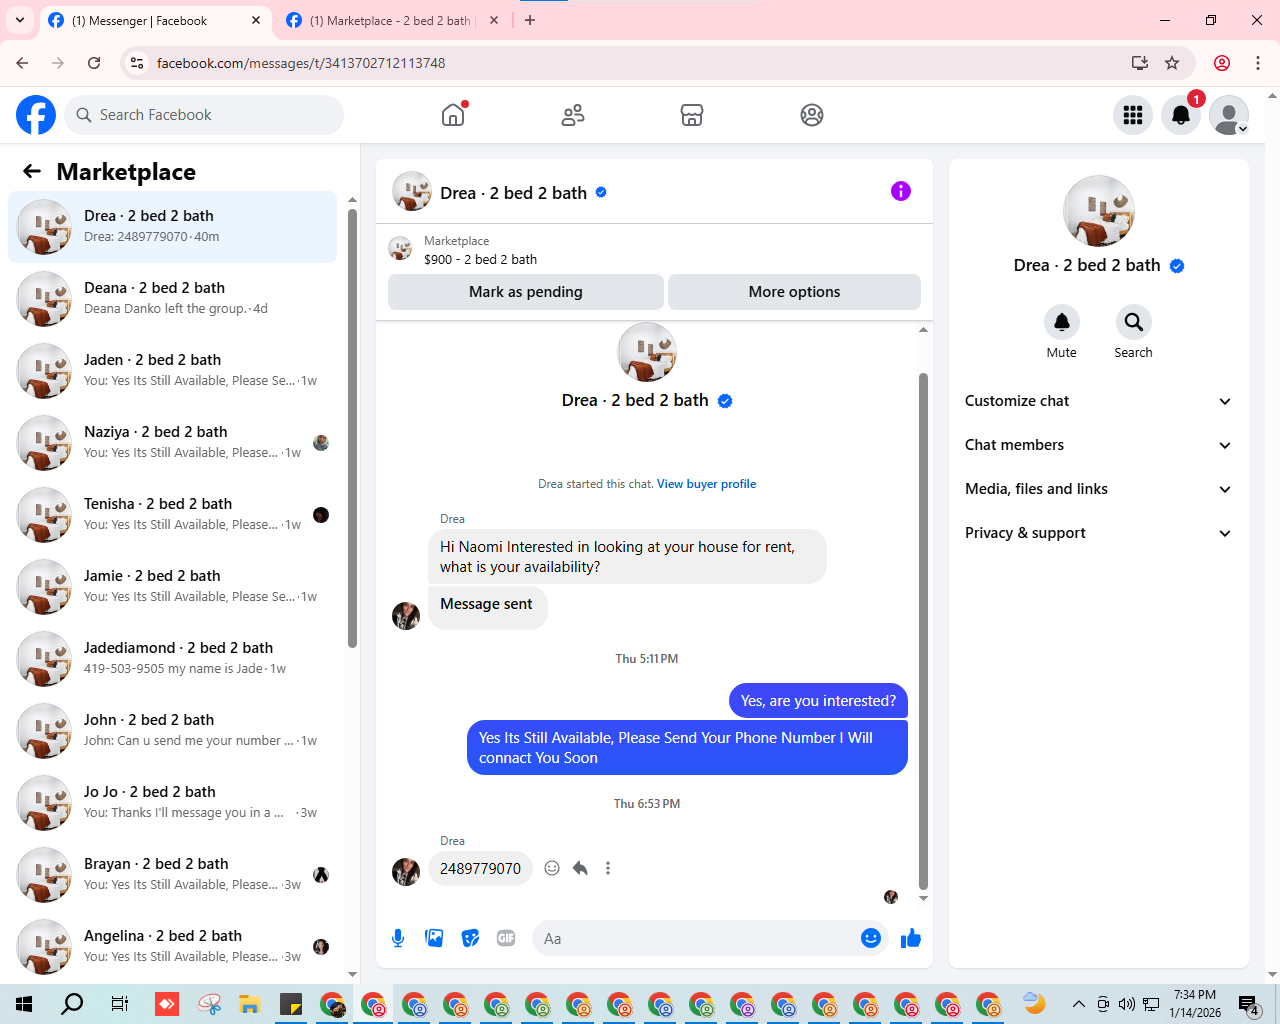Open the Jaden · 2 bed 2 bath conversation
The width and height of the screenshot is (1280, 1024).
172,371
